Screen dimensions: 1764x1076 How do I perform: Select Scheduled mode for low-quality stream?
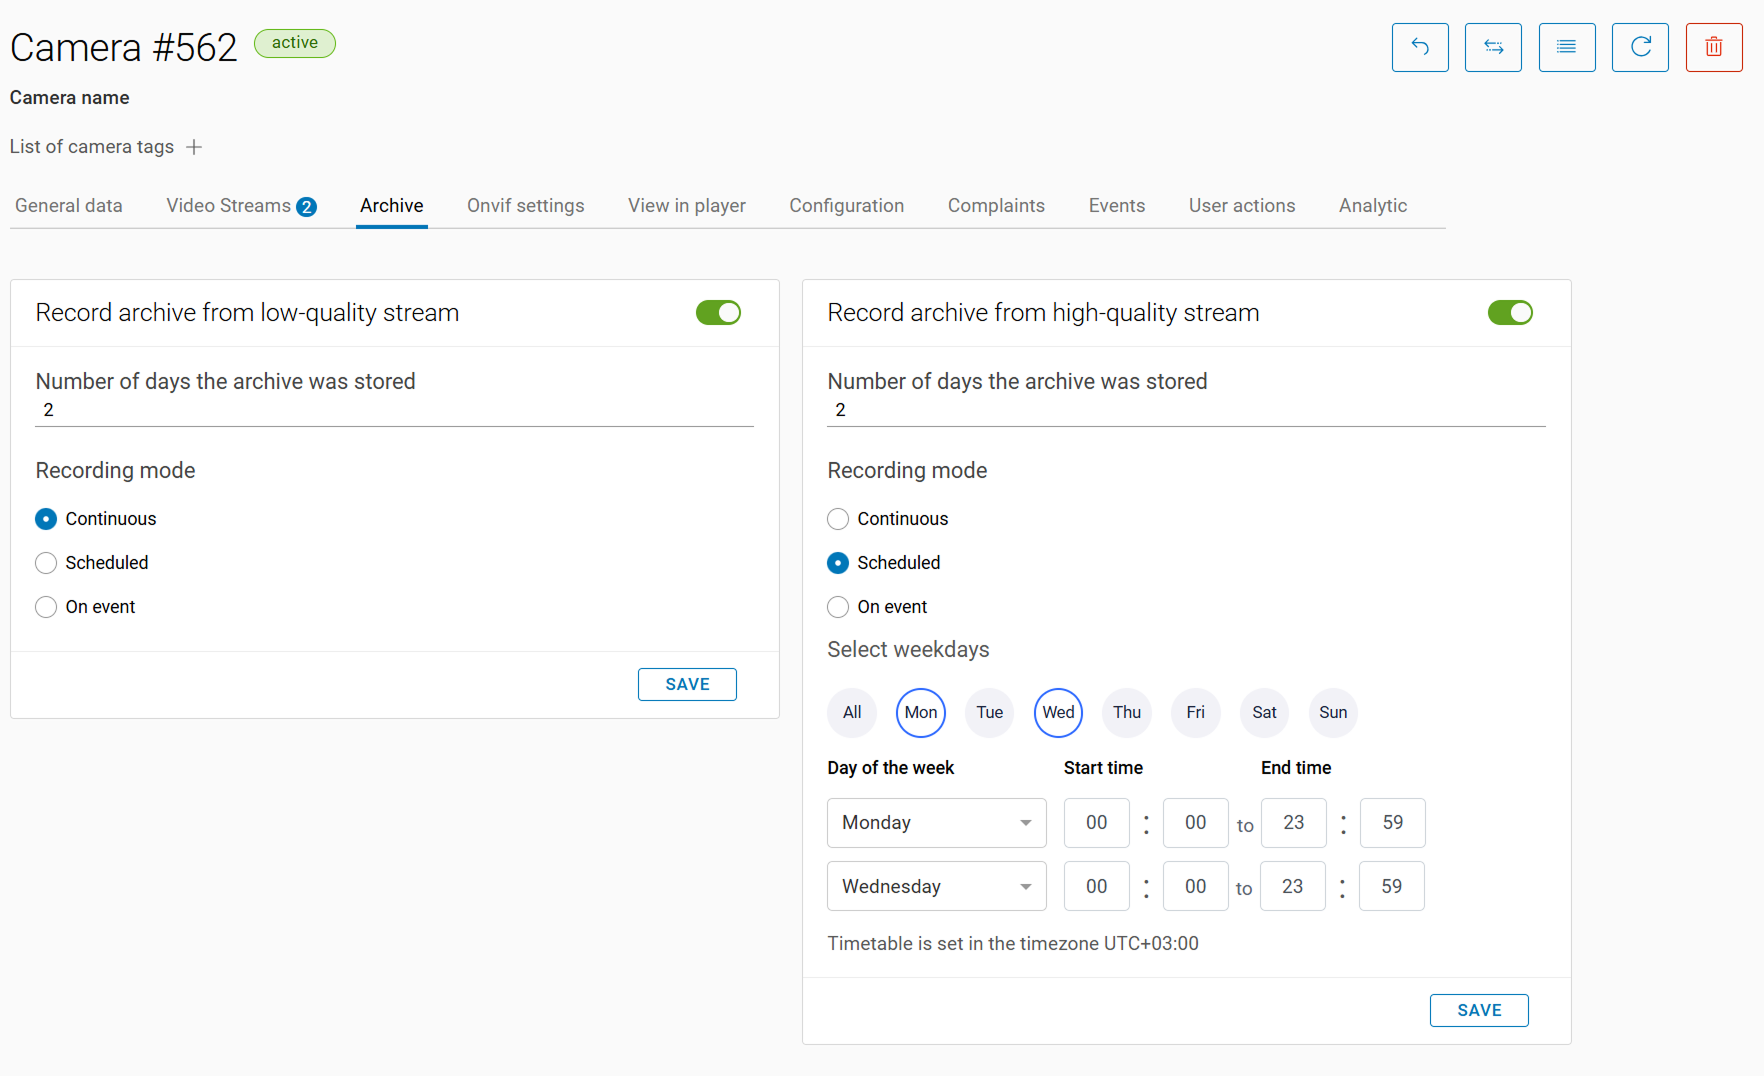coord(46,563)
